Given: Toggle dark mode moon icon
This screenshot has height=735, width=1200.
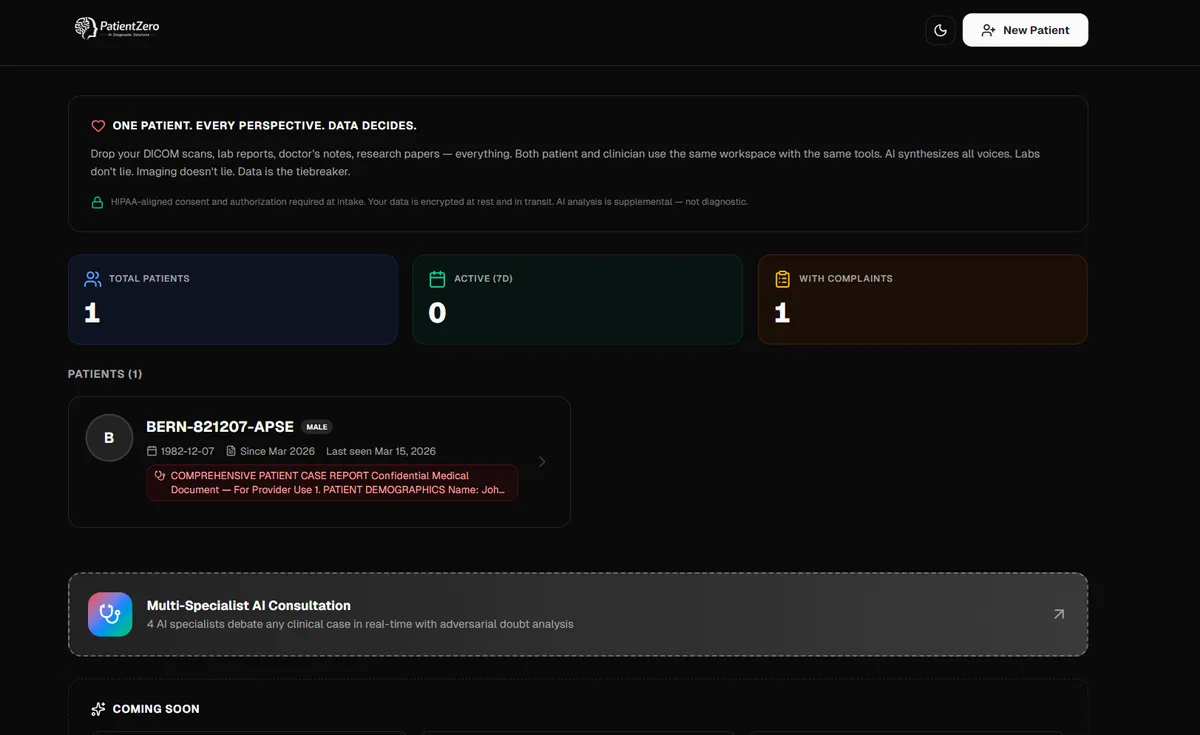Looking at the screenshot, I should [x=940, y=30].
